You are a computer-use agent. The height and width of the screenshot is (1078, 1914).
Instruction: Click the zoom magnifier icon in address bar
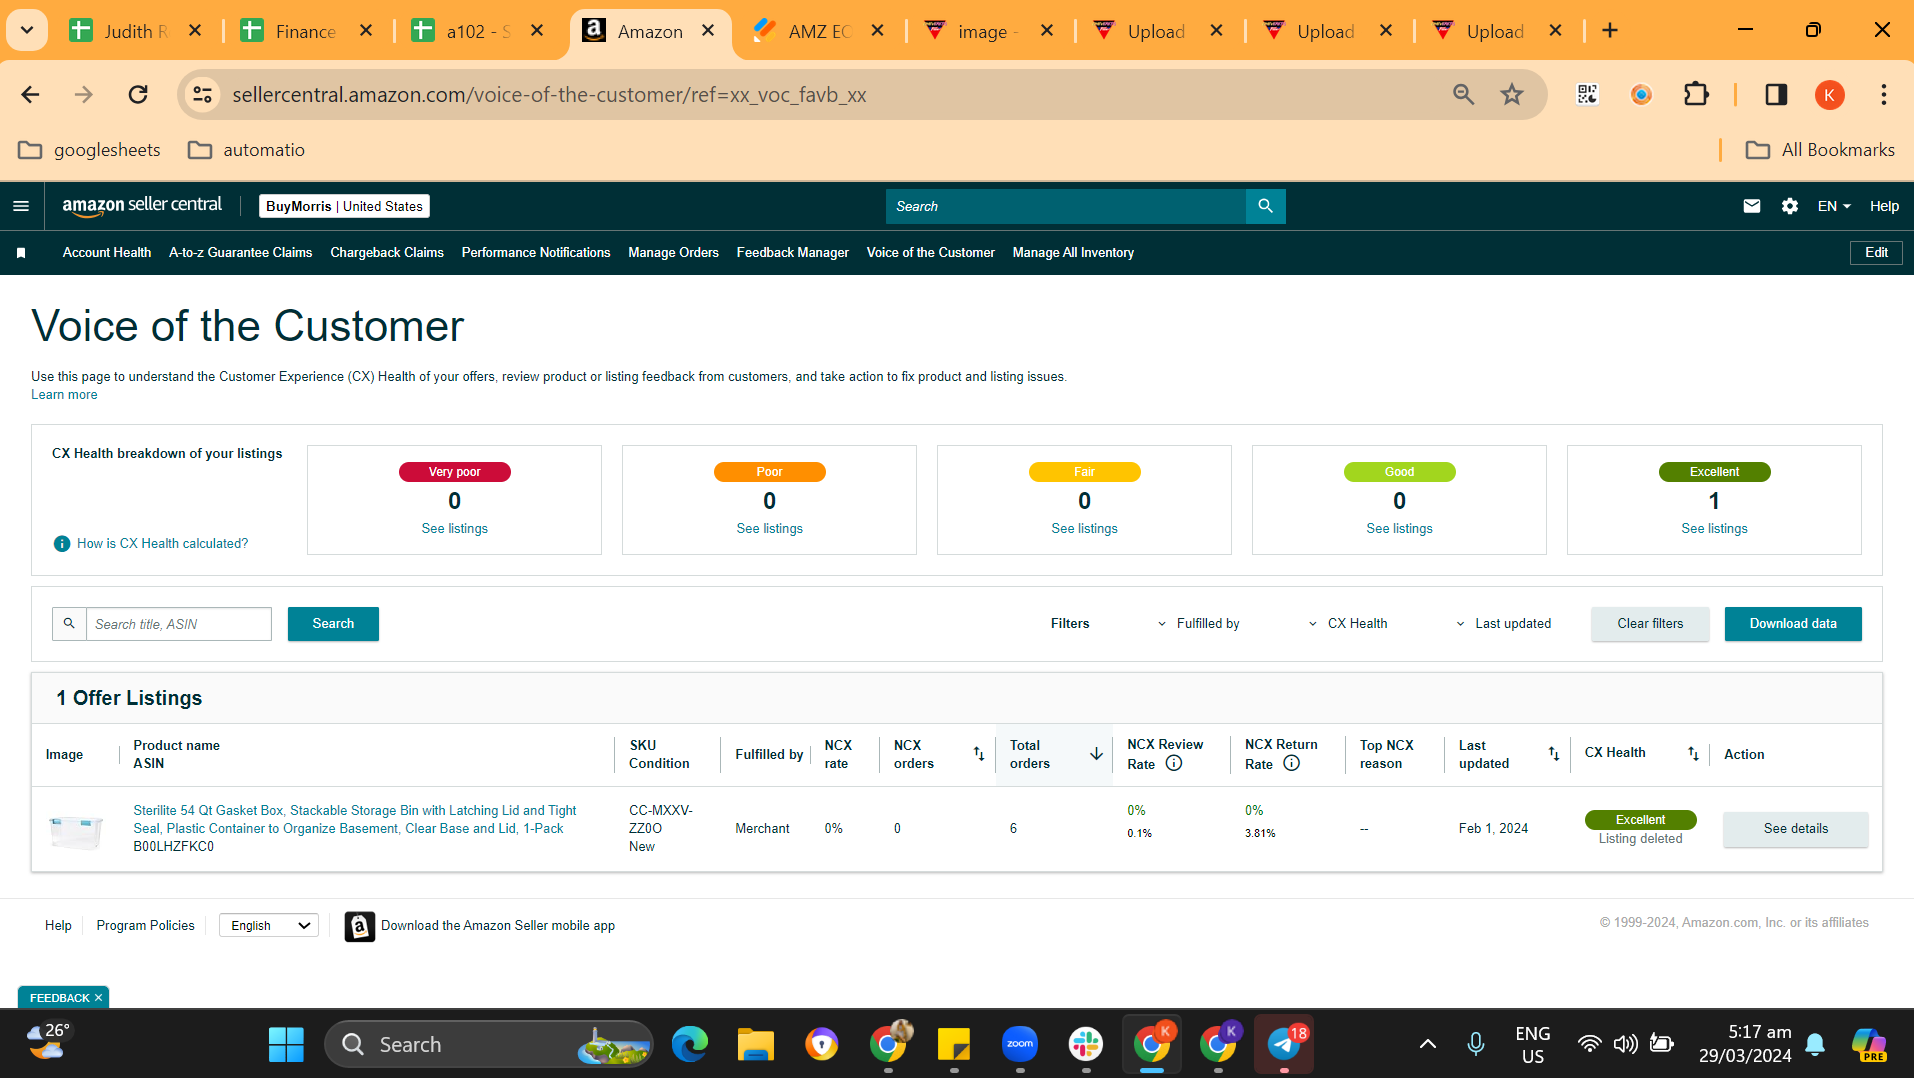pos(1463,95)
